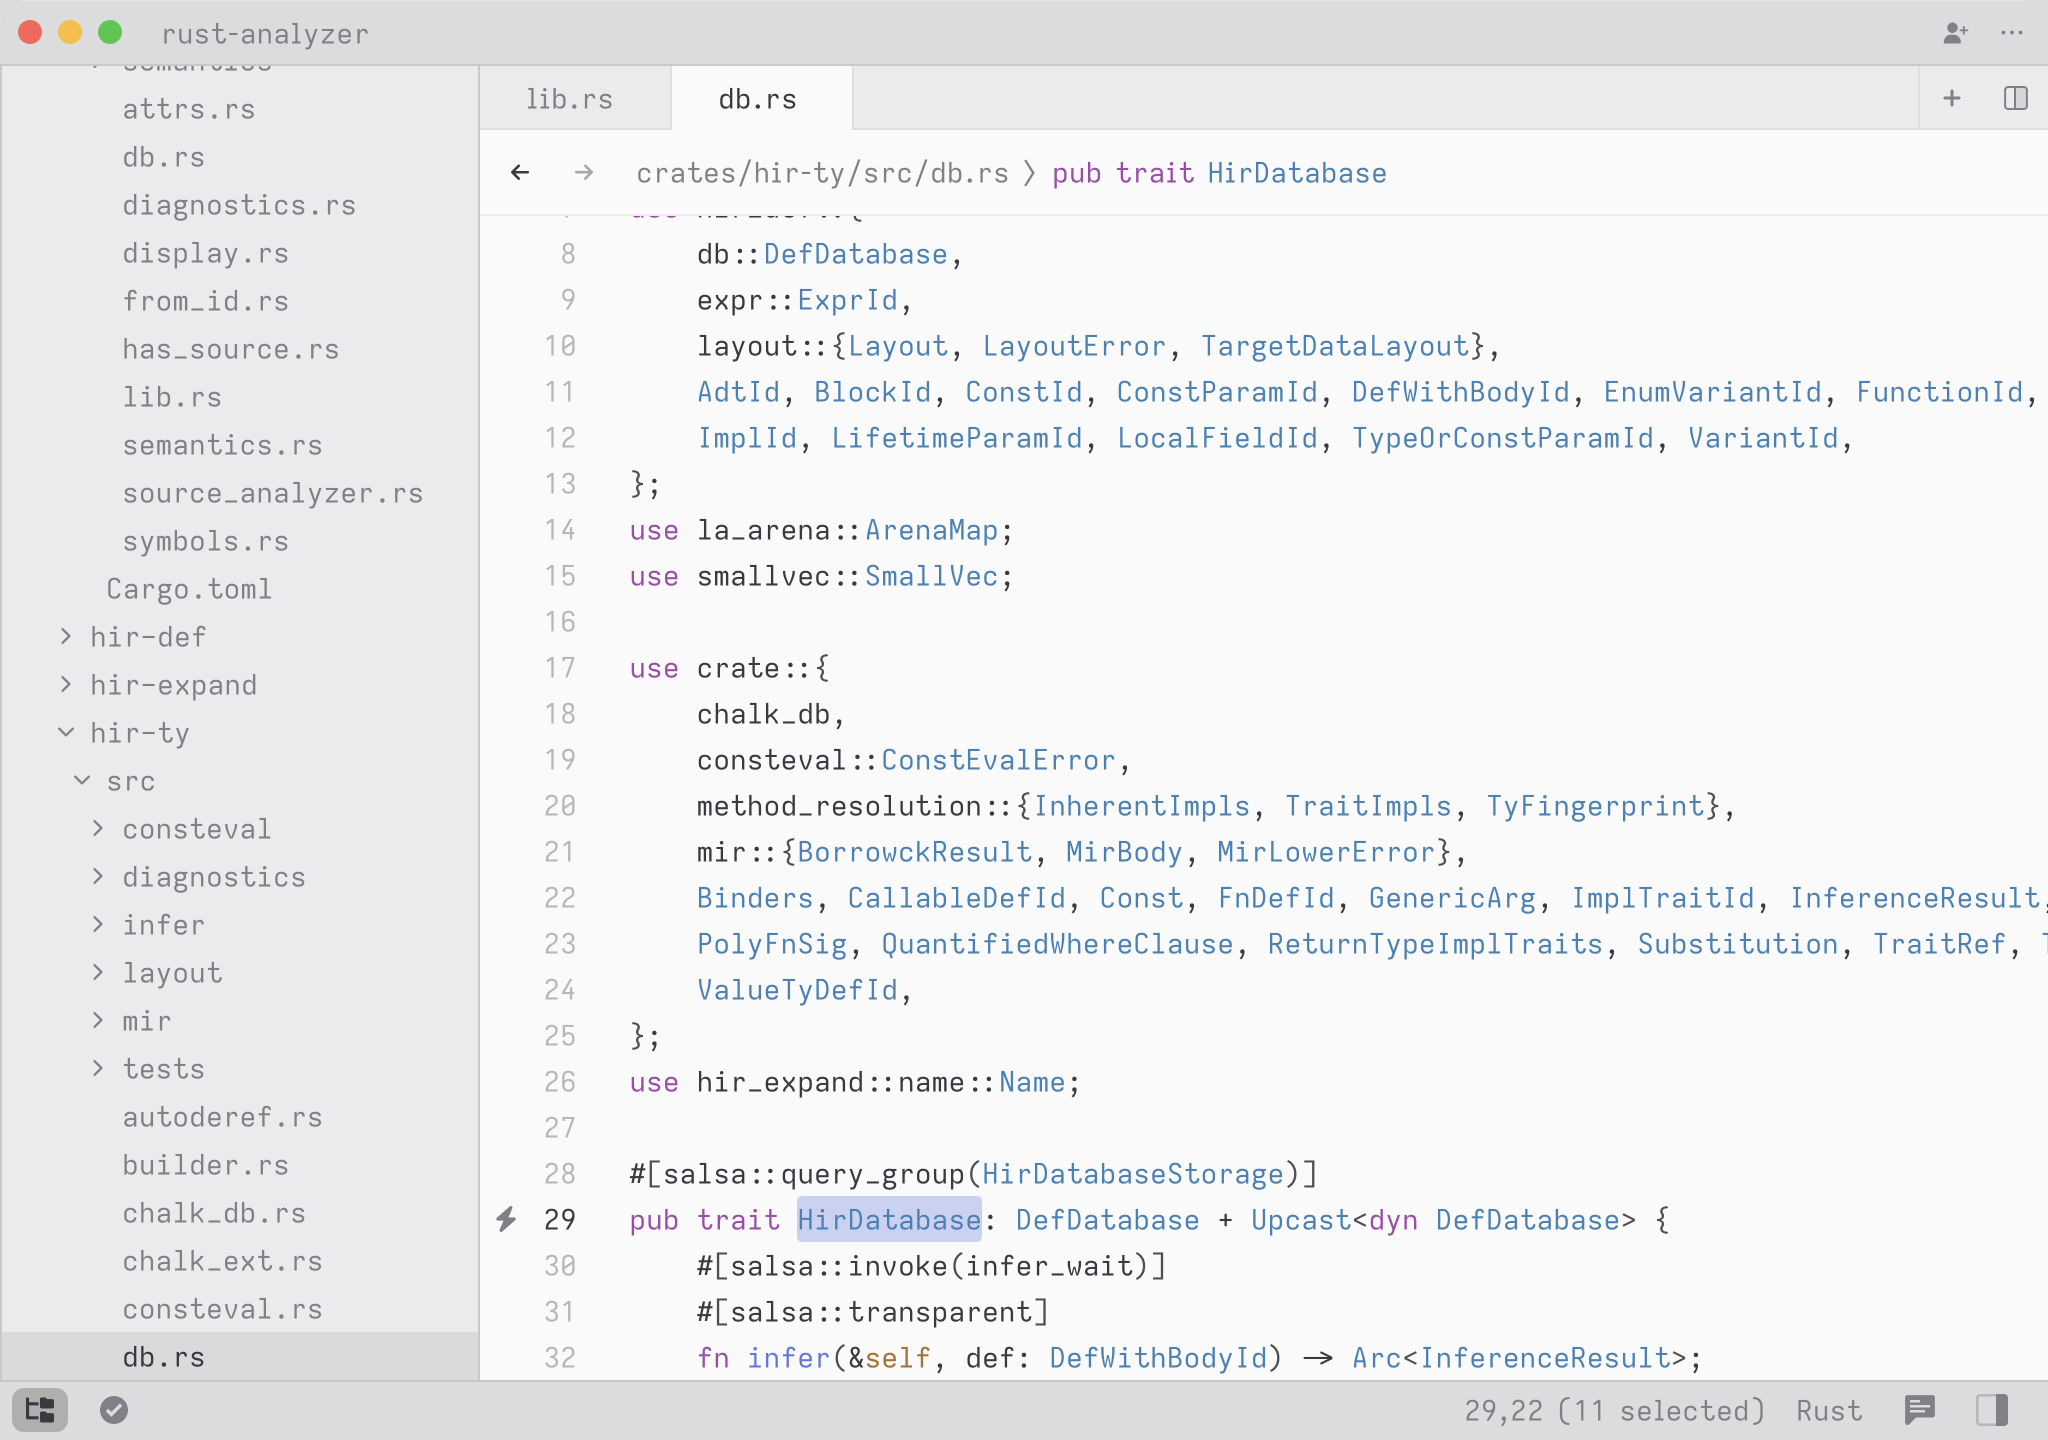This screenshot has height=1440, width=2048.
Task: Click the pub trait HirDatabase breadcrumb
Action: [1219, 173]
